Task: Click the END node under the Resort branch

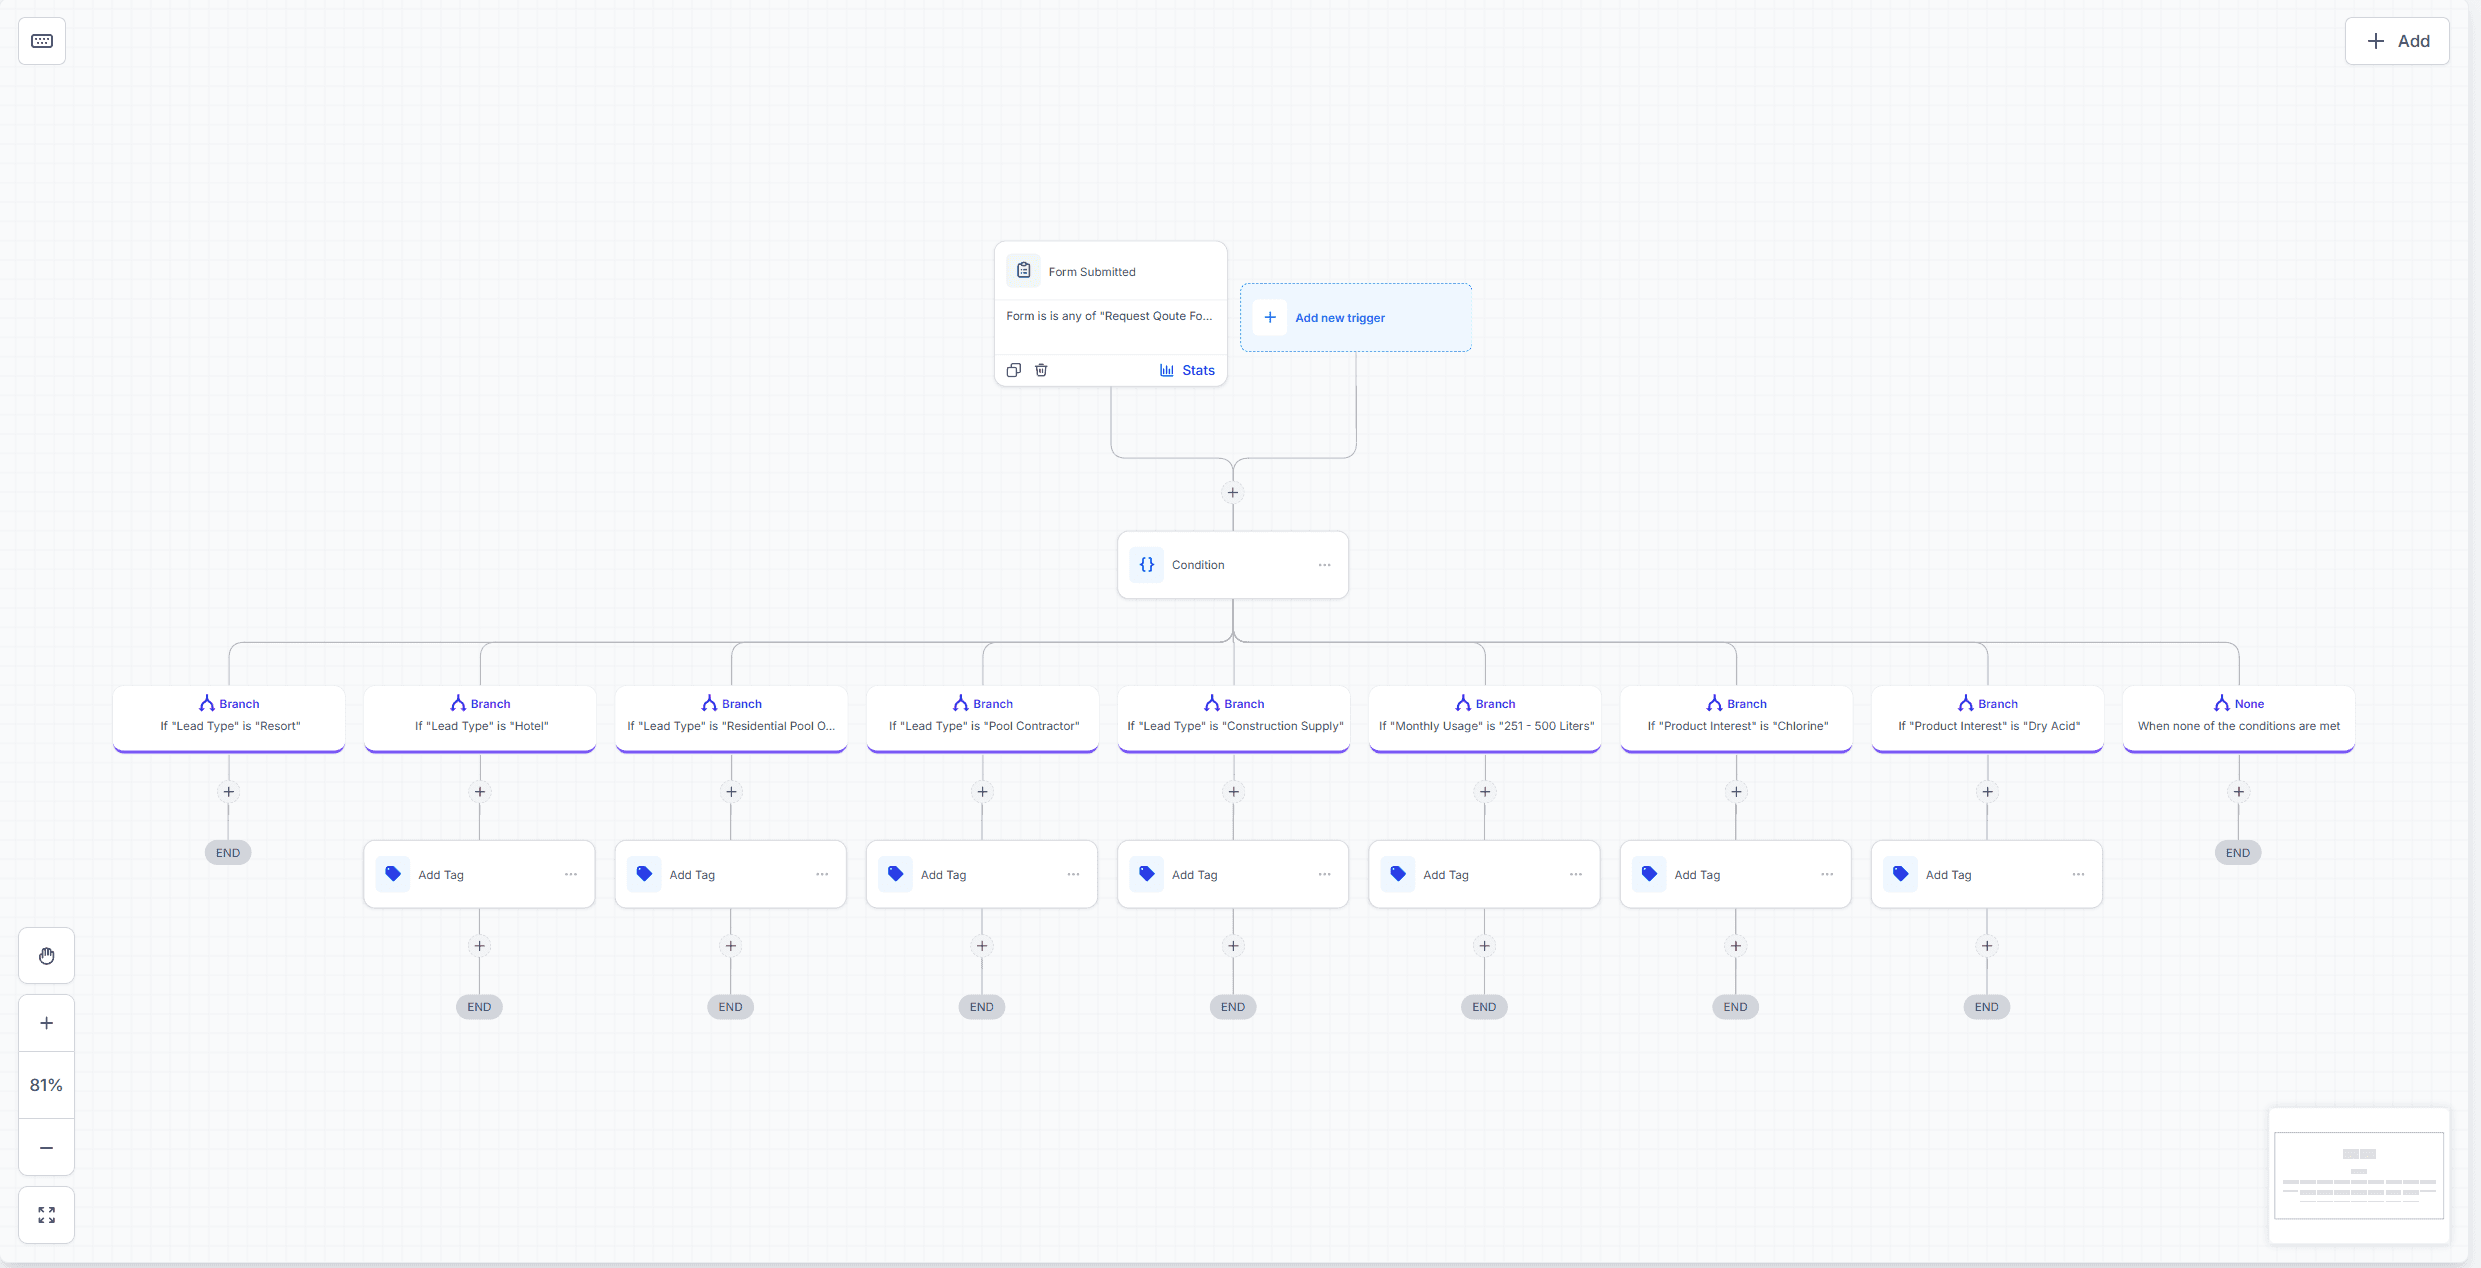Action: pos(228,853)
